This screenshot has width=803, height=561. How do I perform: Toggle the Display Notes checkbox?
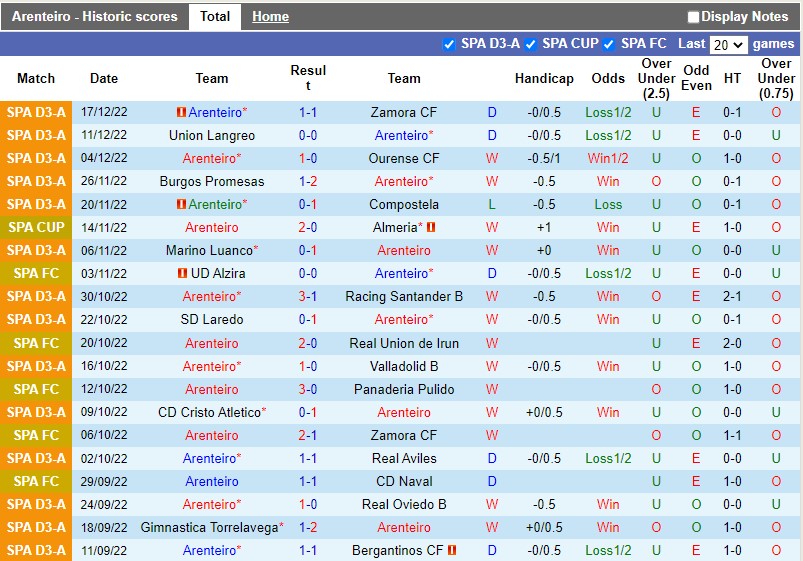click(x=693, y=17)
